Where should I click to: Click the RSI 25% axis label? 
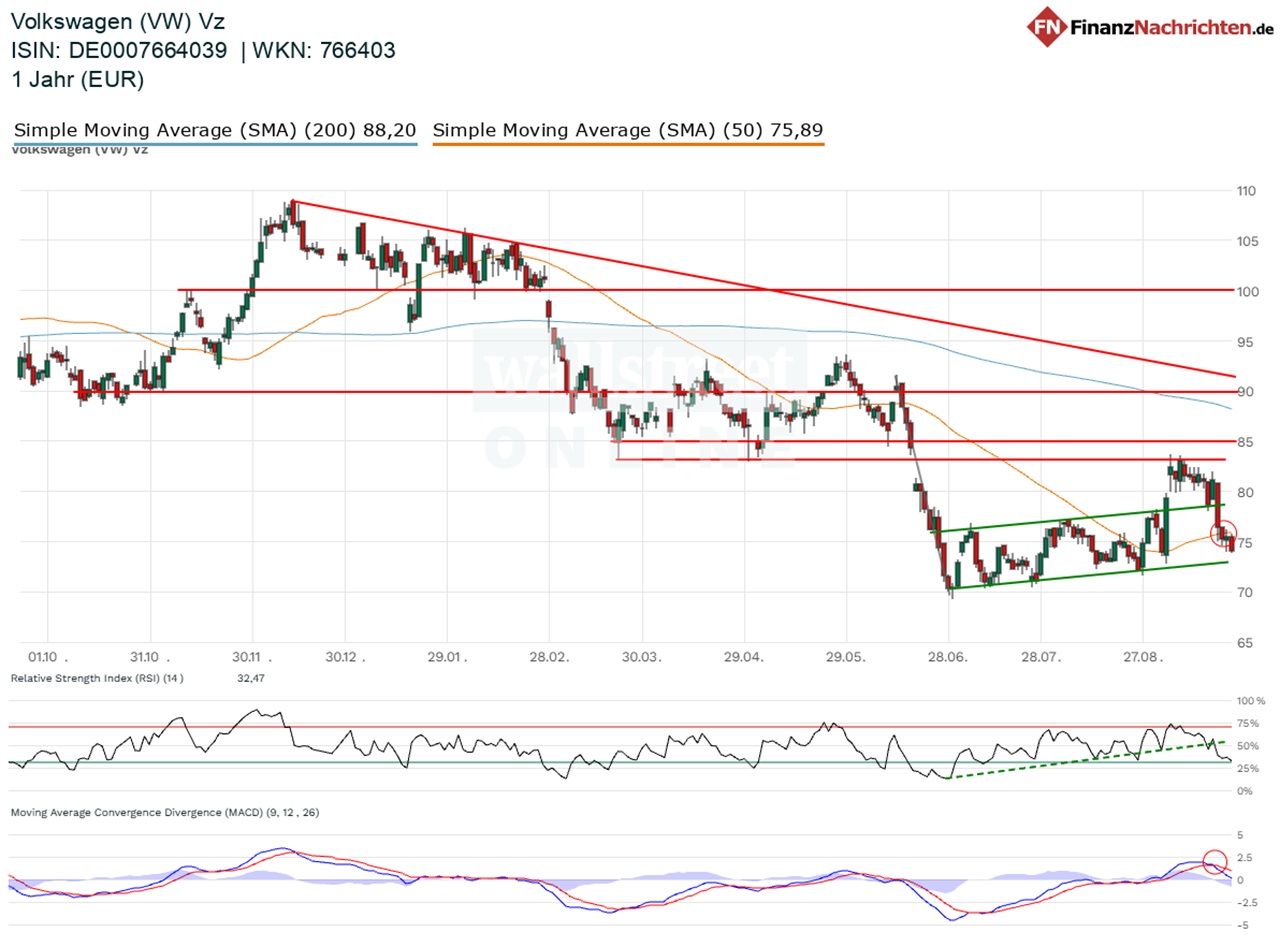(x=1250, y=768)
